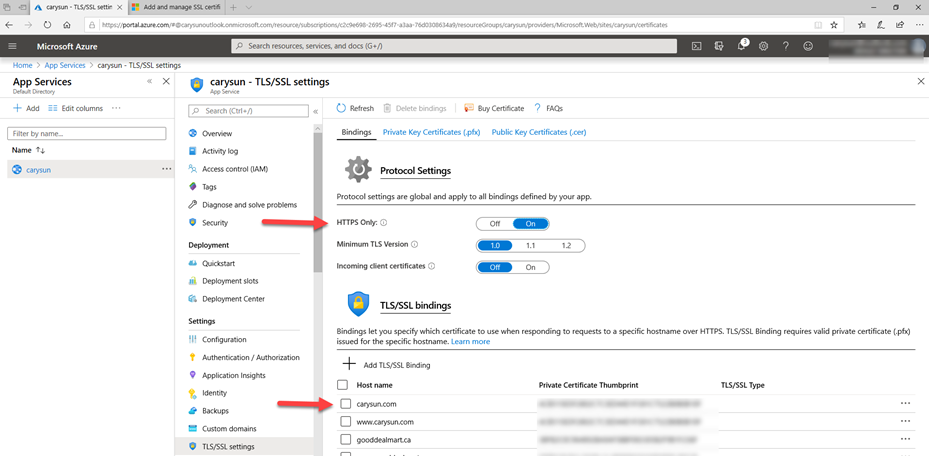Check the carysun.com binding checkbox
Screen dimensions: 929x456
click(x=345, y=403)
